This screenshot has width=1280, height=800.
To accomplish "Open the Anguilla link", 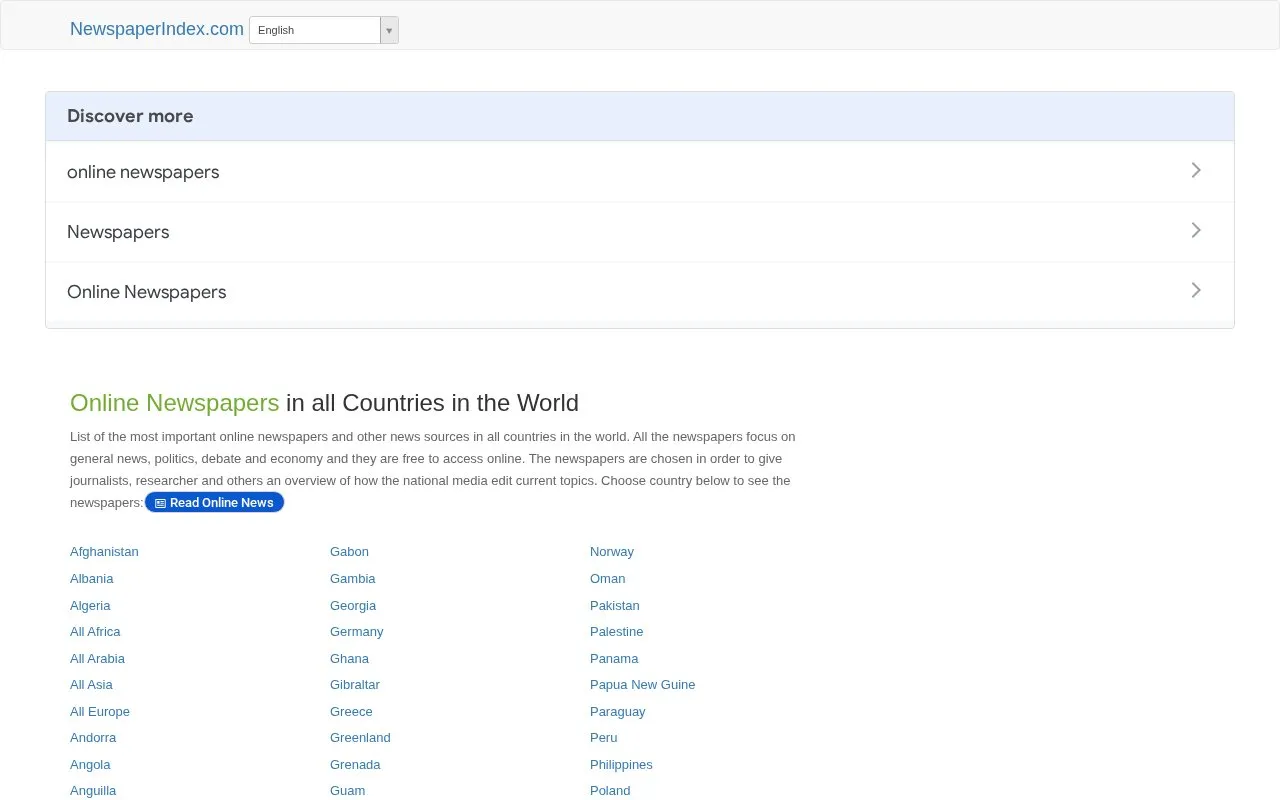I will point(93,791).
